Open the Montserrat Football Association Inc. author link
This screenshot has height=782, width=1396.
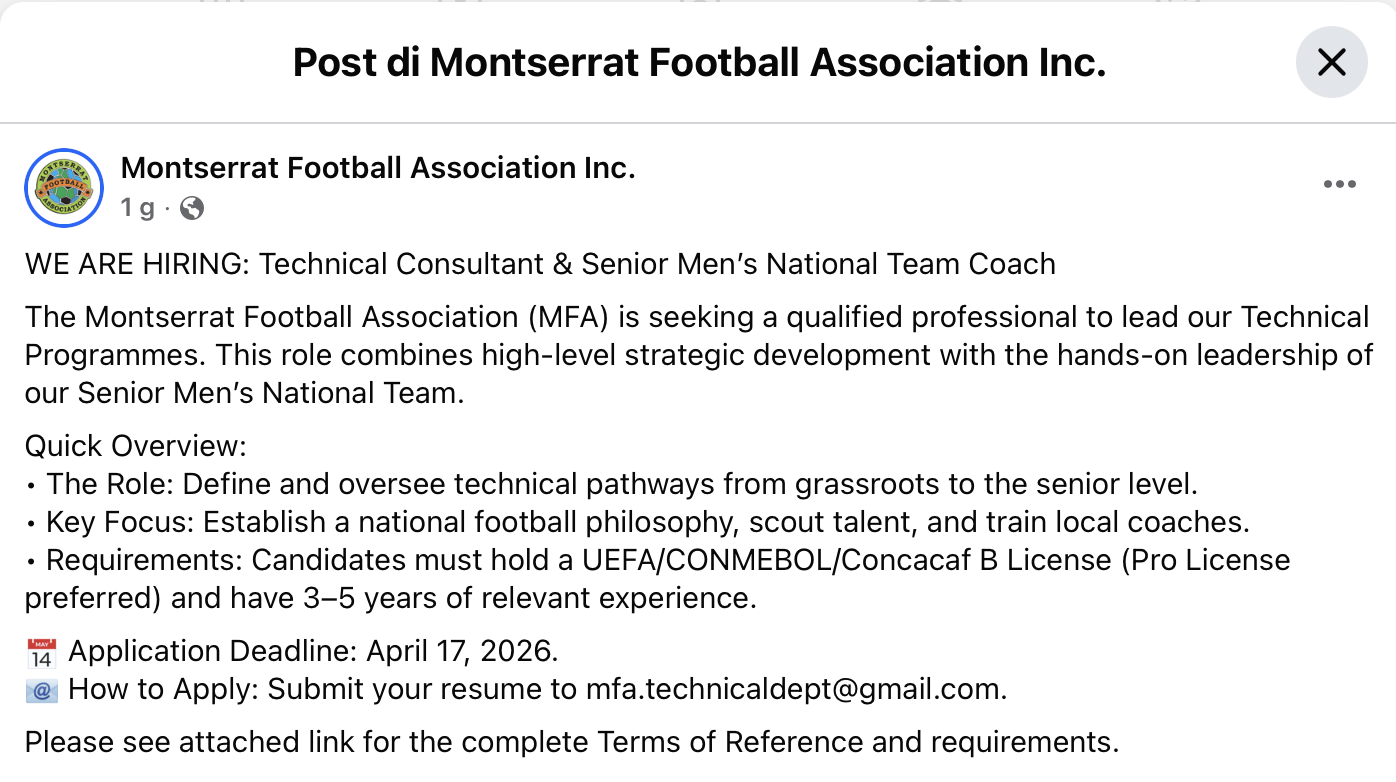[x=378, y=168]
